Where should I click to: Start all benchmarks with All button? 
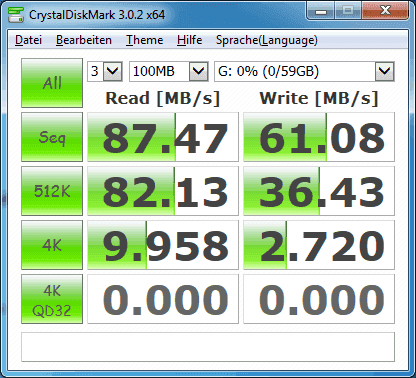[x=52, y=83]
